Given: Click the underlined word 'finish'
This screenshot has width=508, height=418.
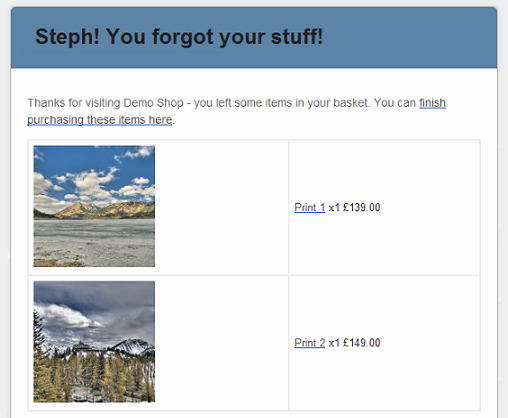Looking at the screenshot, I should tap(432, 103).
